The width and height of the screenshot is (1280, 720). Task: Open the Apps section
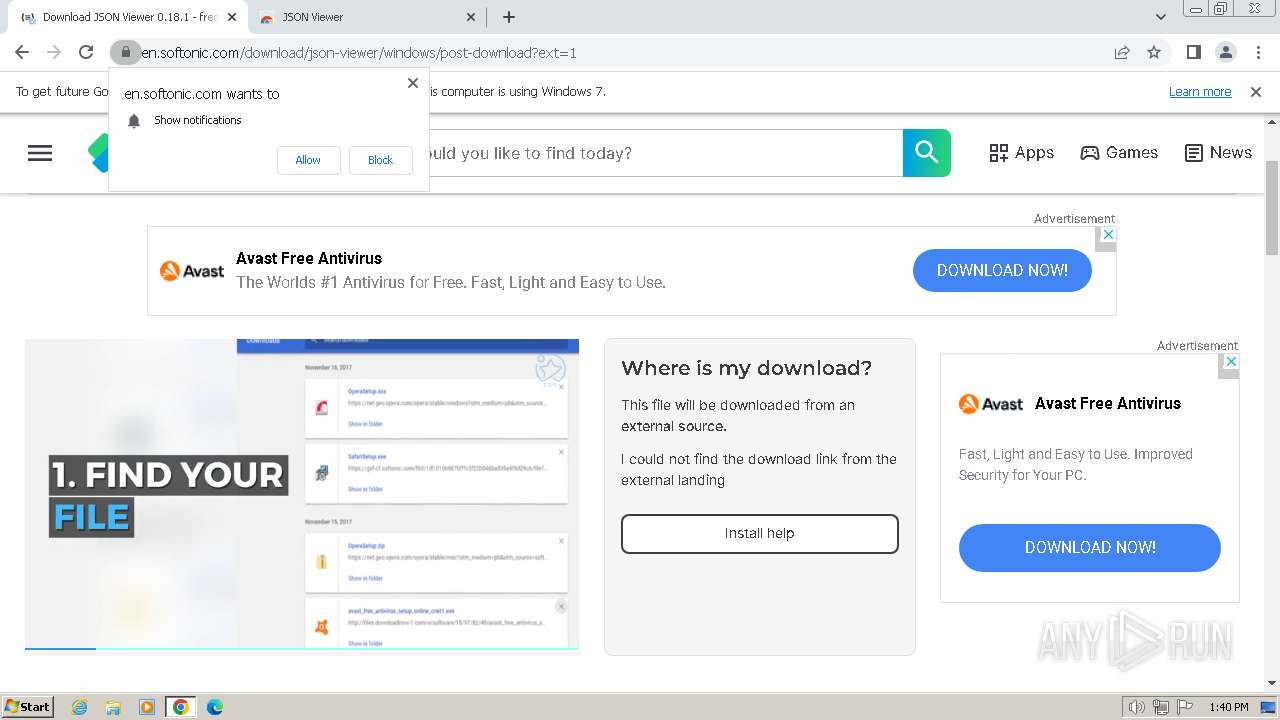1021,153
